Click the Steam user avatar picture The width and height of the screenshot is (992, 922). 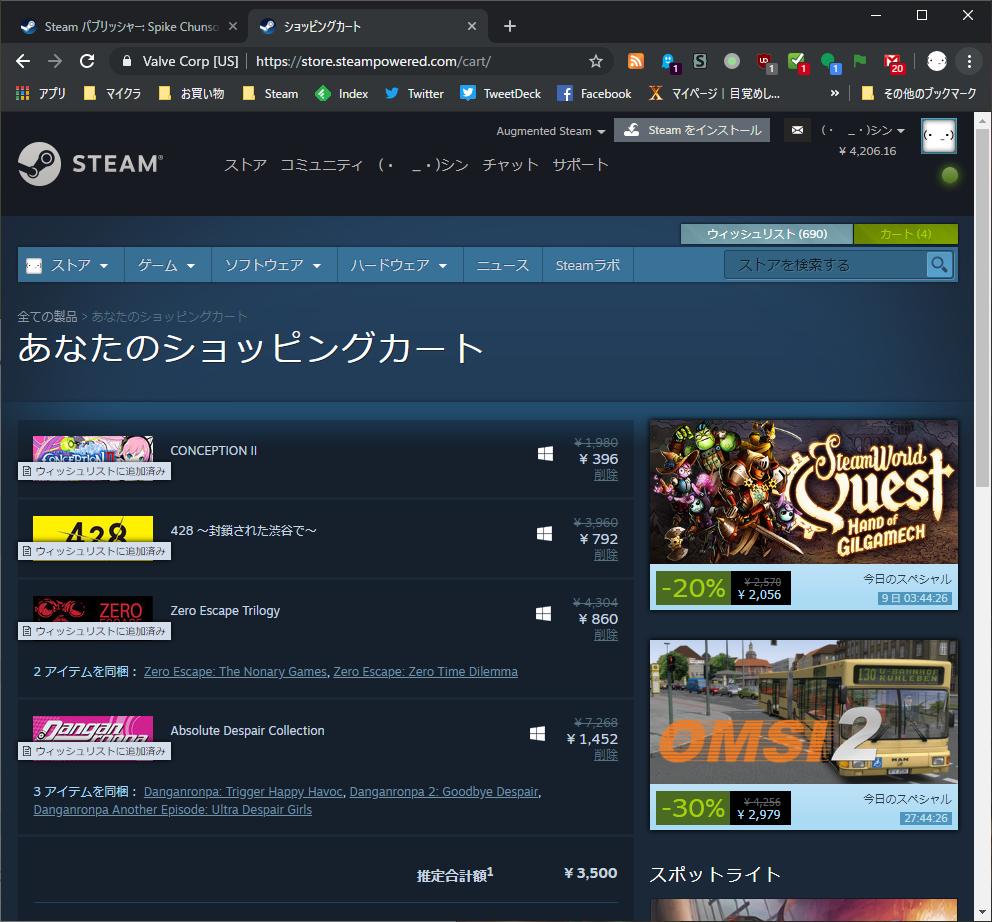click(939, 135)
